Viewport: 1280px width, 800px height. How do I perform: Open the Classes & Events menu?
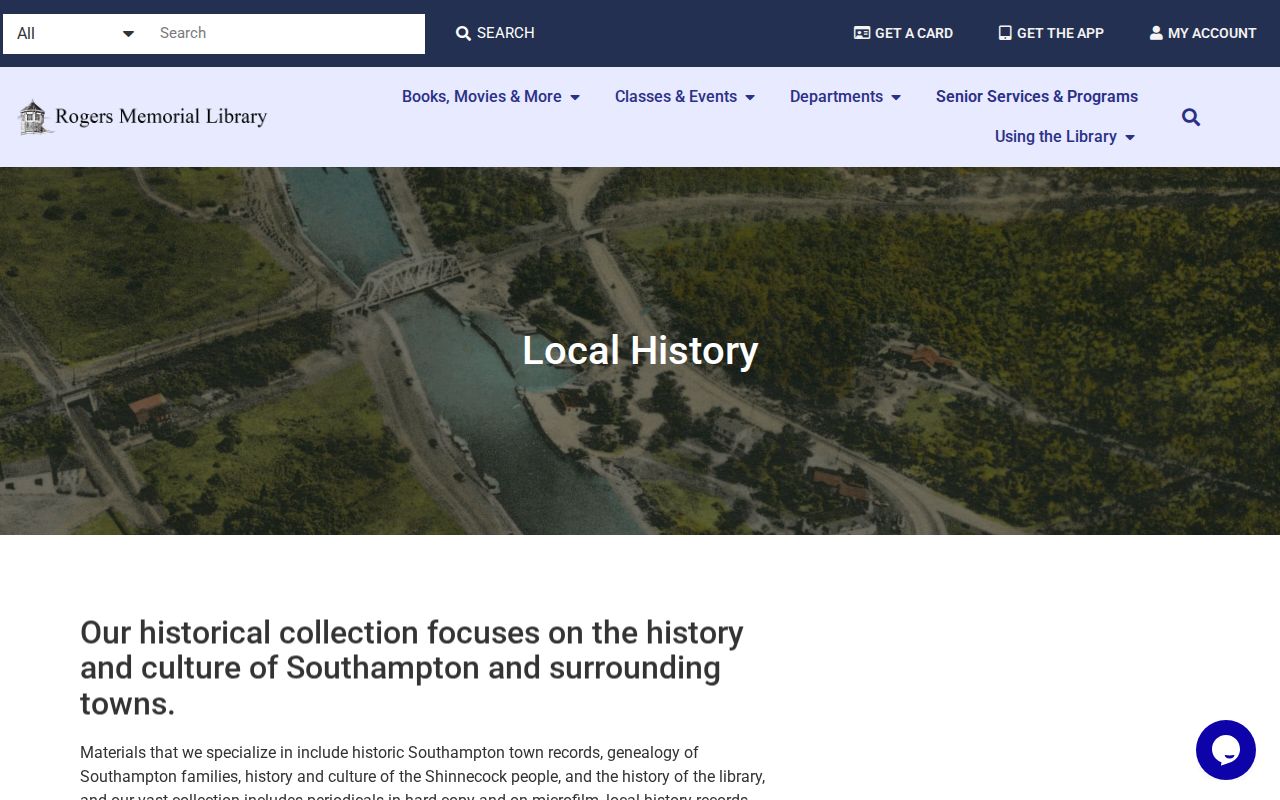coord(685,97)
